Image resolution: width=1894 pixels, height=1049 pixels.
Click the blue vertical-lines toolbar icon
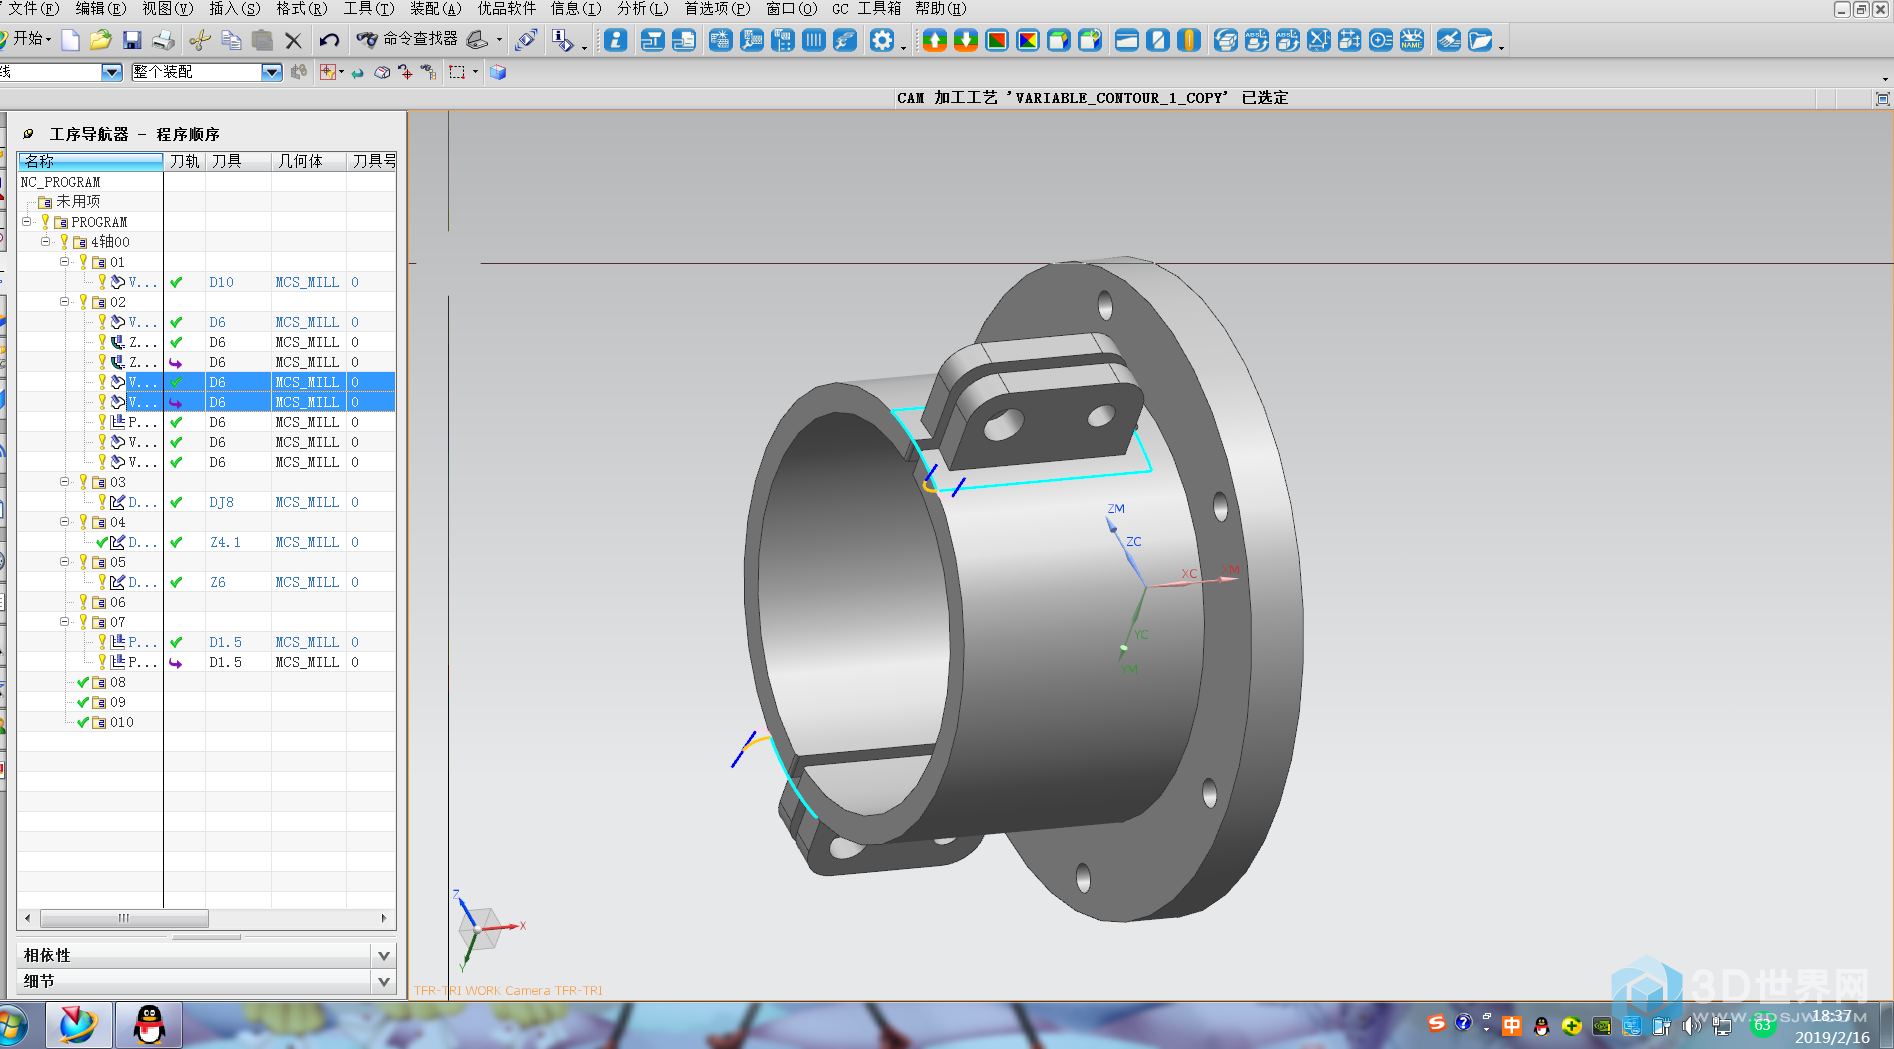pos(814,40)
